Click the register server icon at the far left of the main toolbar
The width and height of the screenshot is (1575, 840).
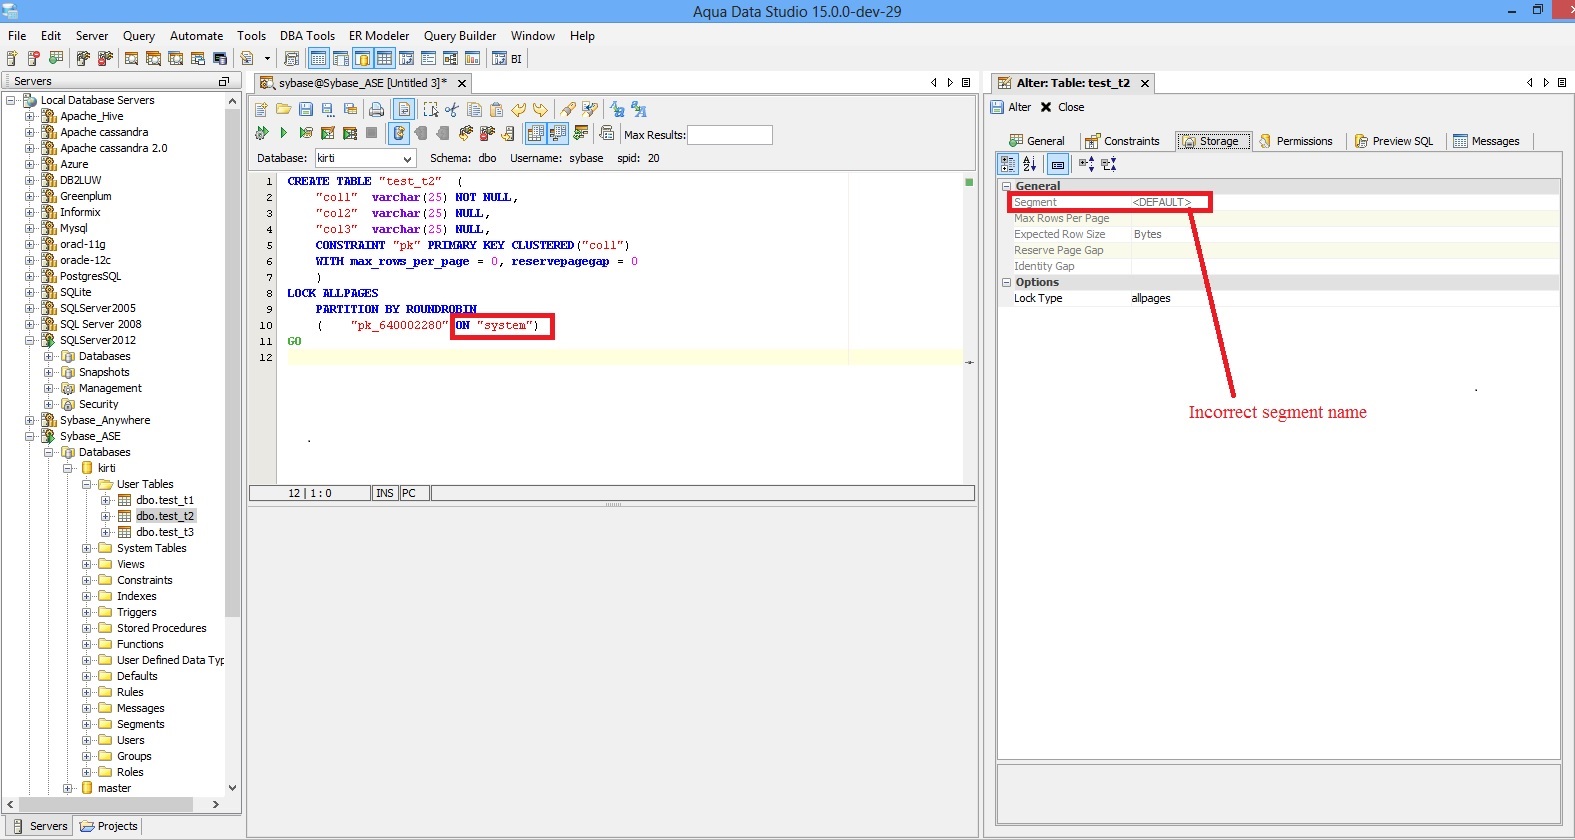pyautogui.click(x=11, y=59)
